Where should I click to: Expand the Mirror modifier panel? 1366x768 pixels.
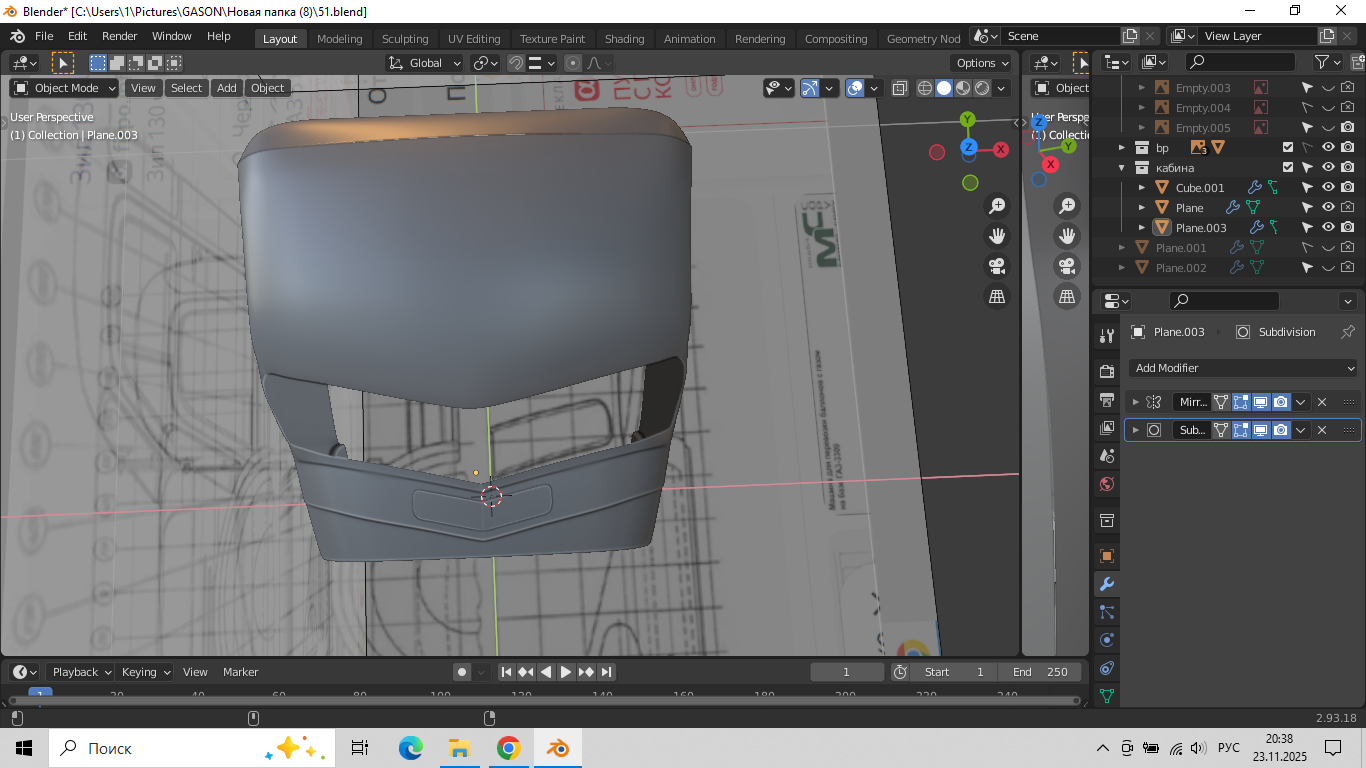[x=1135, y=402]
